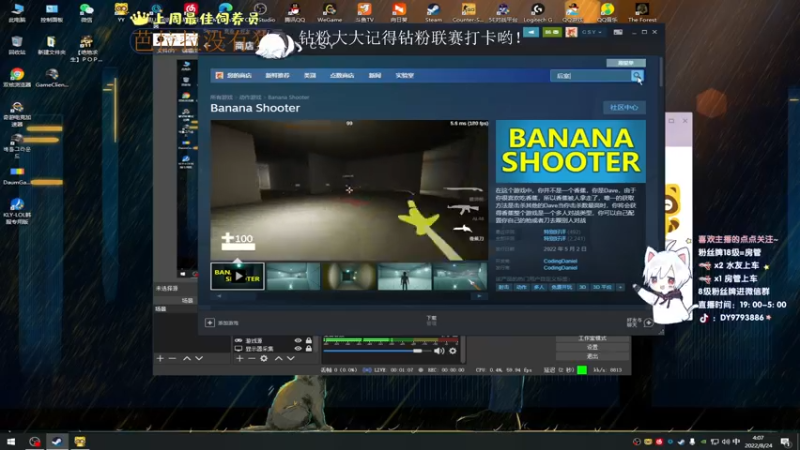
Task: Select the second corridor screenshot thumbnail
Action: click(293, 276)
